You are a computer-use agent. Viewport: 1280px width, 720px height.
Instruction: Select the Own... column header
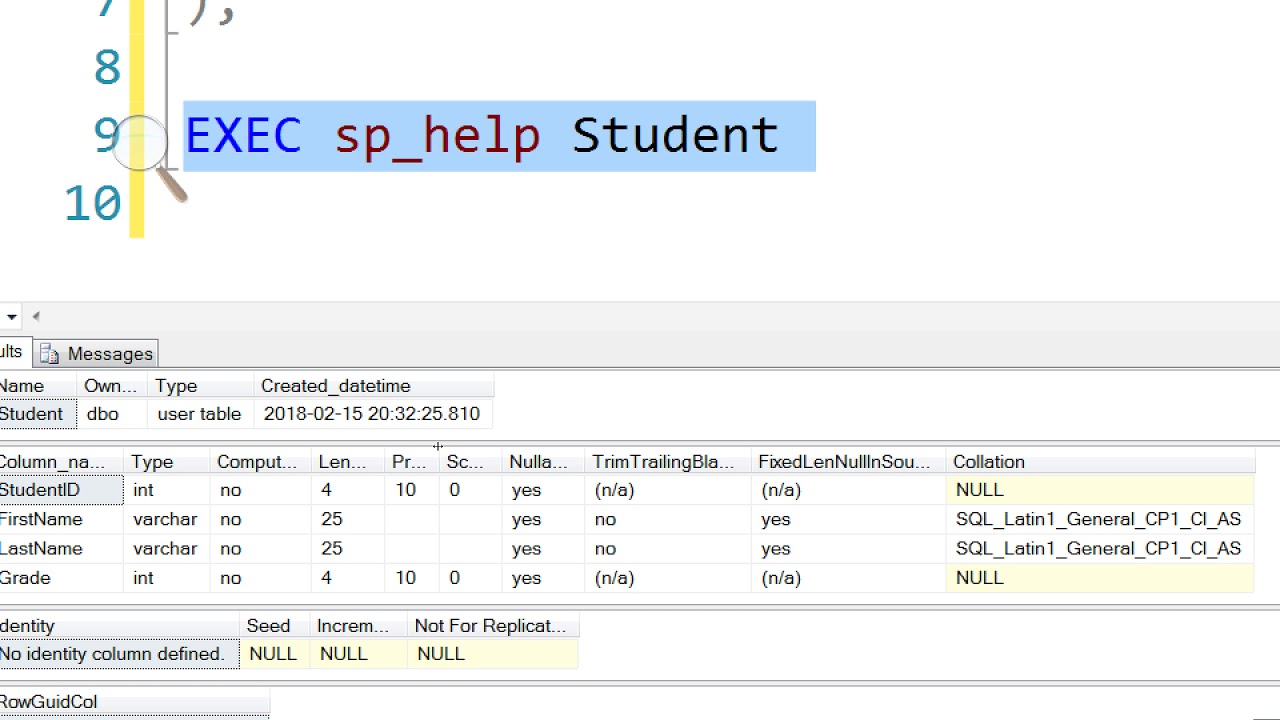112,386
